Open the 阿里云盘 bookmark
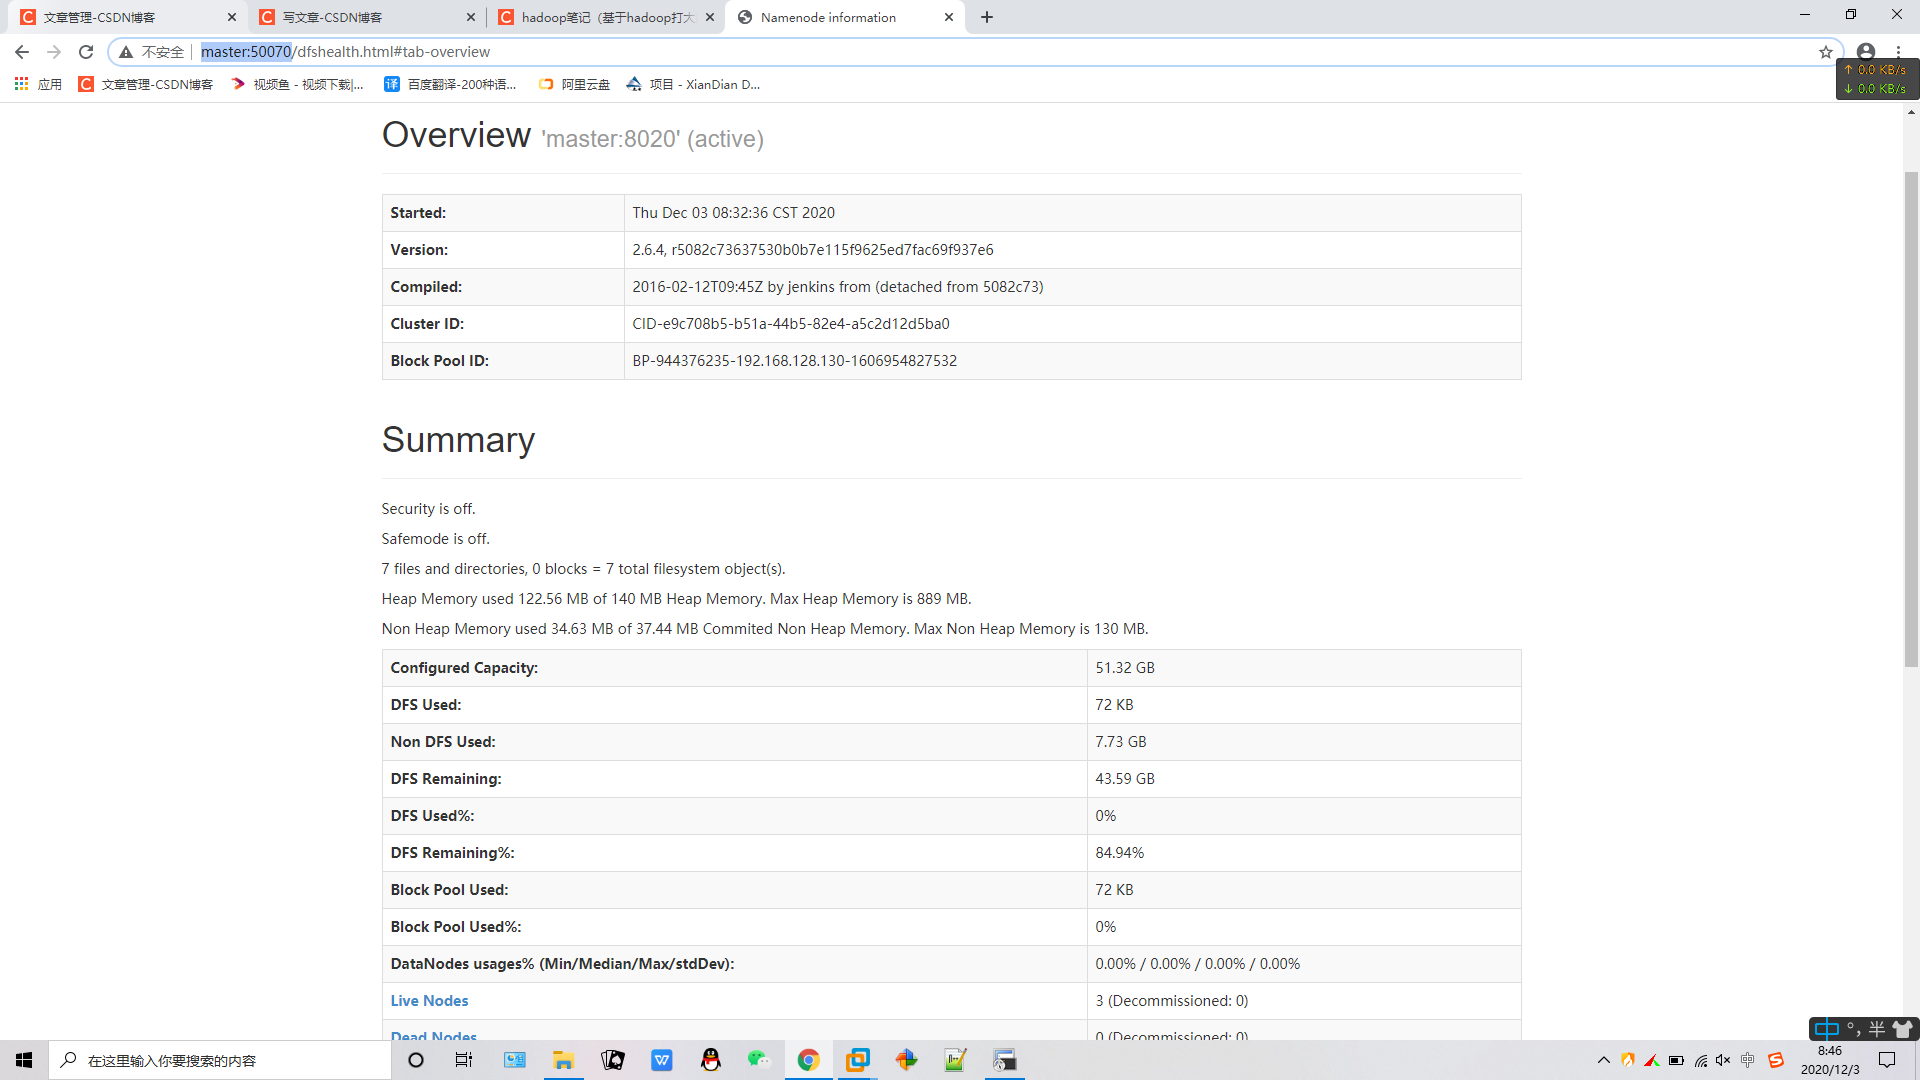Image resolution: width=1920 pixels, height=1080 pixels. pos(574,85)
